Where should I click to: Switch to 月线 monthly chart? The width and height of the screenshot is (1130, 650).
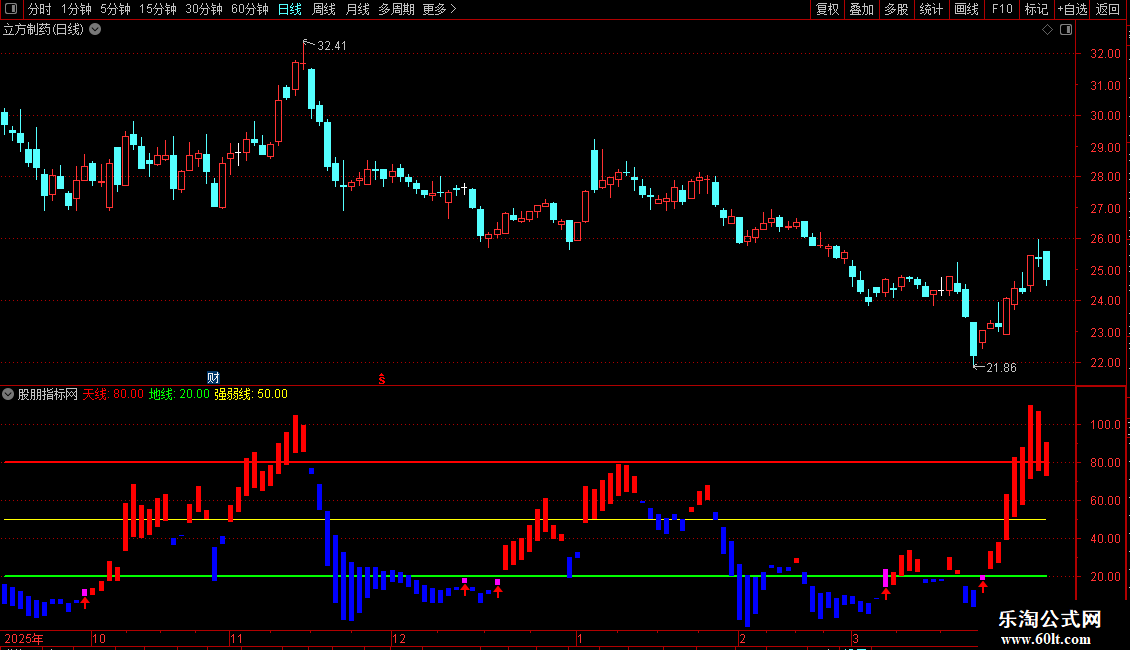[357, 9]
